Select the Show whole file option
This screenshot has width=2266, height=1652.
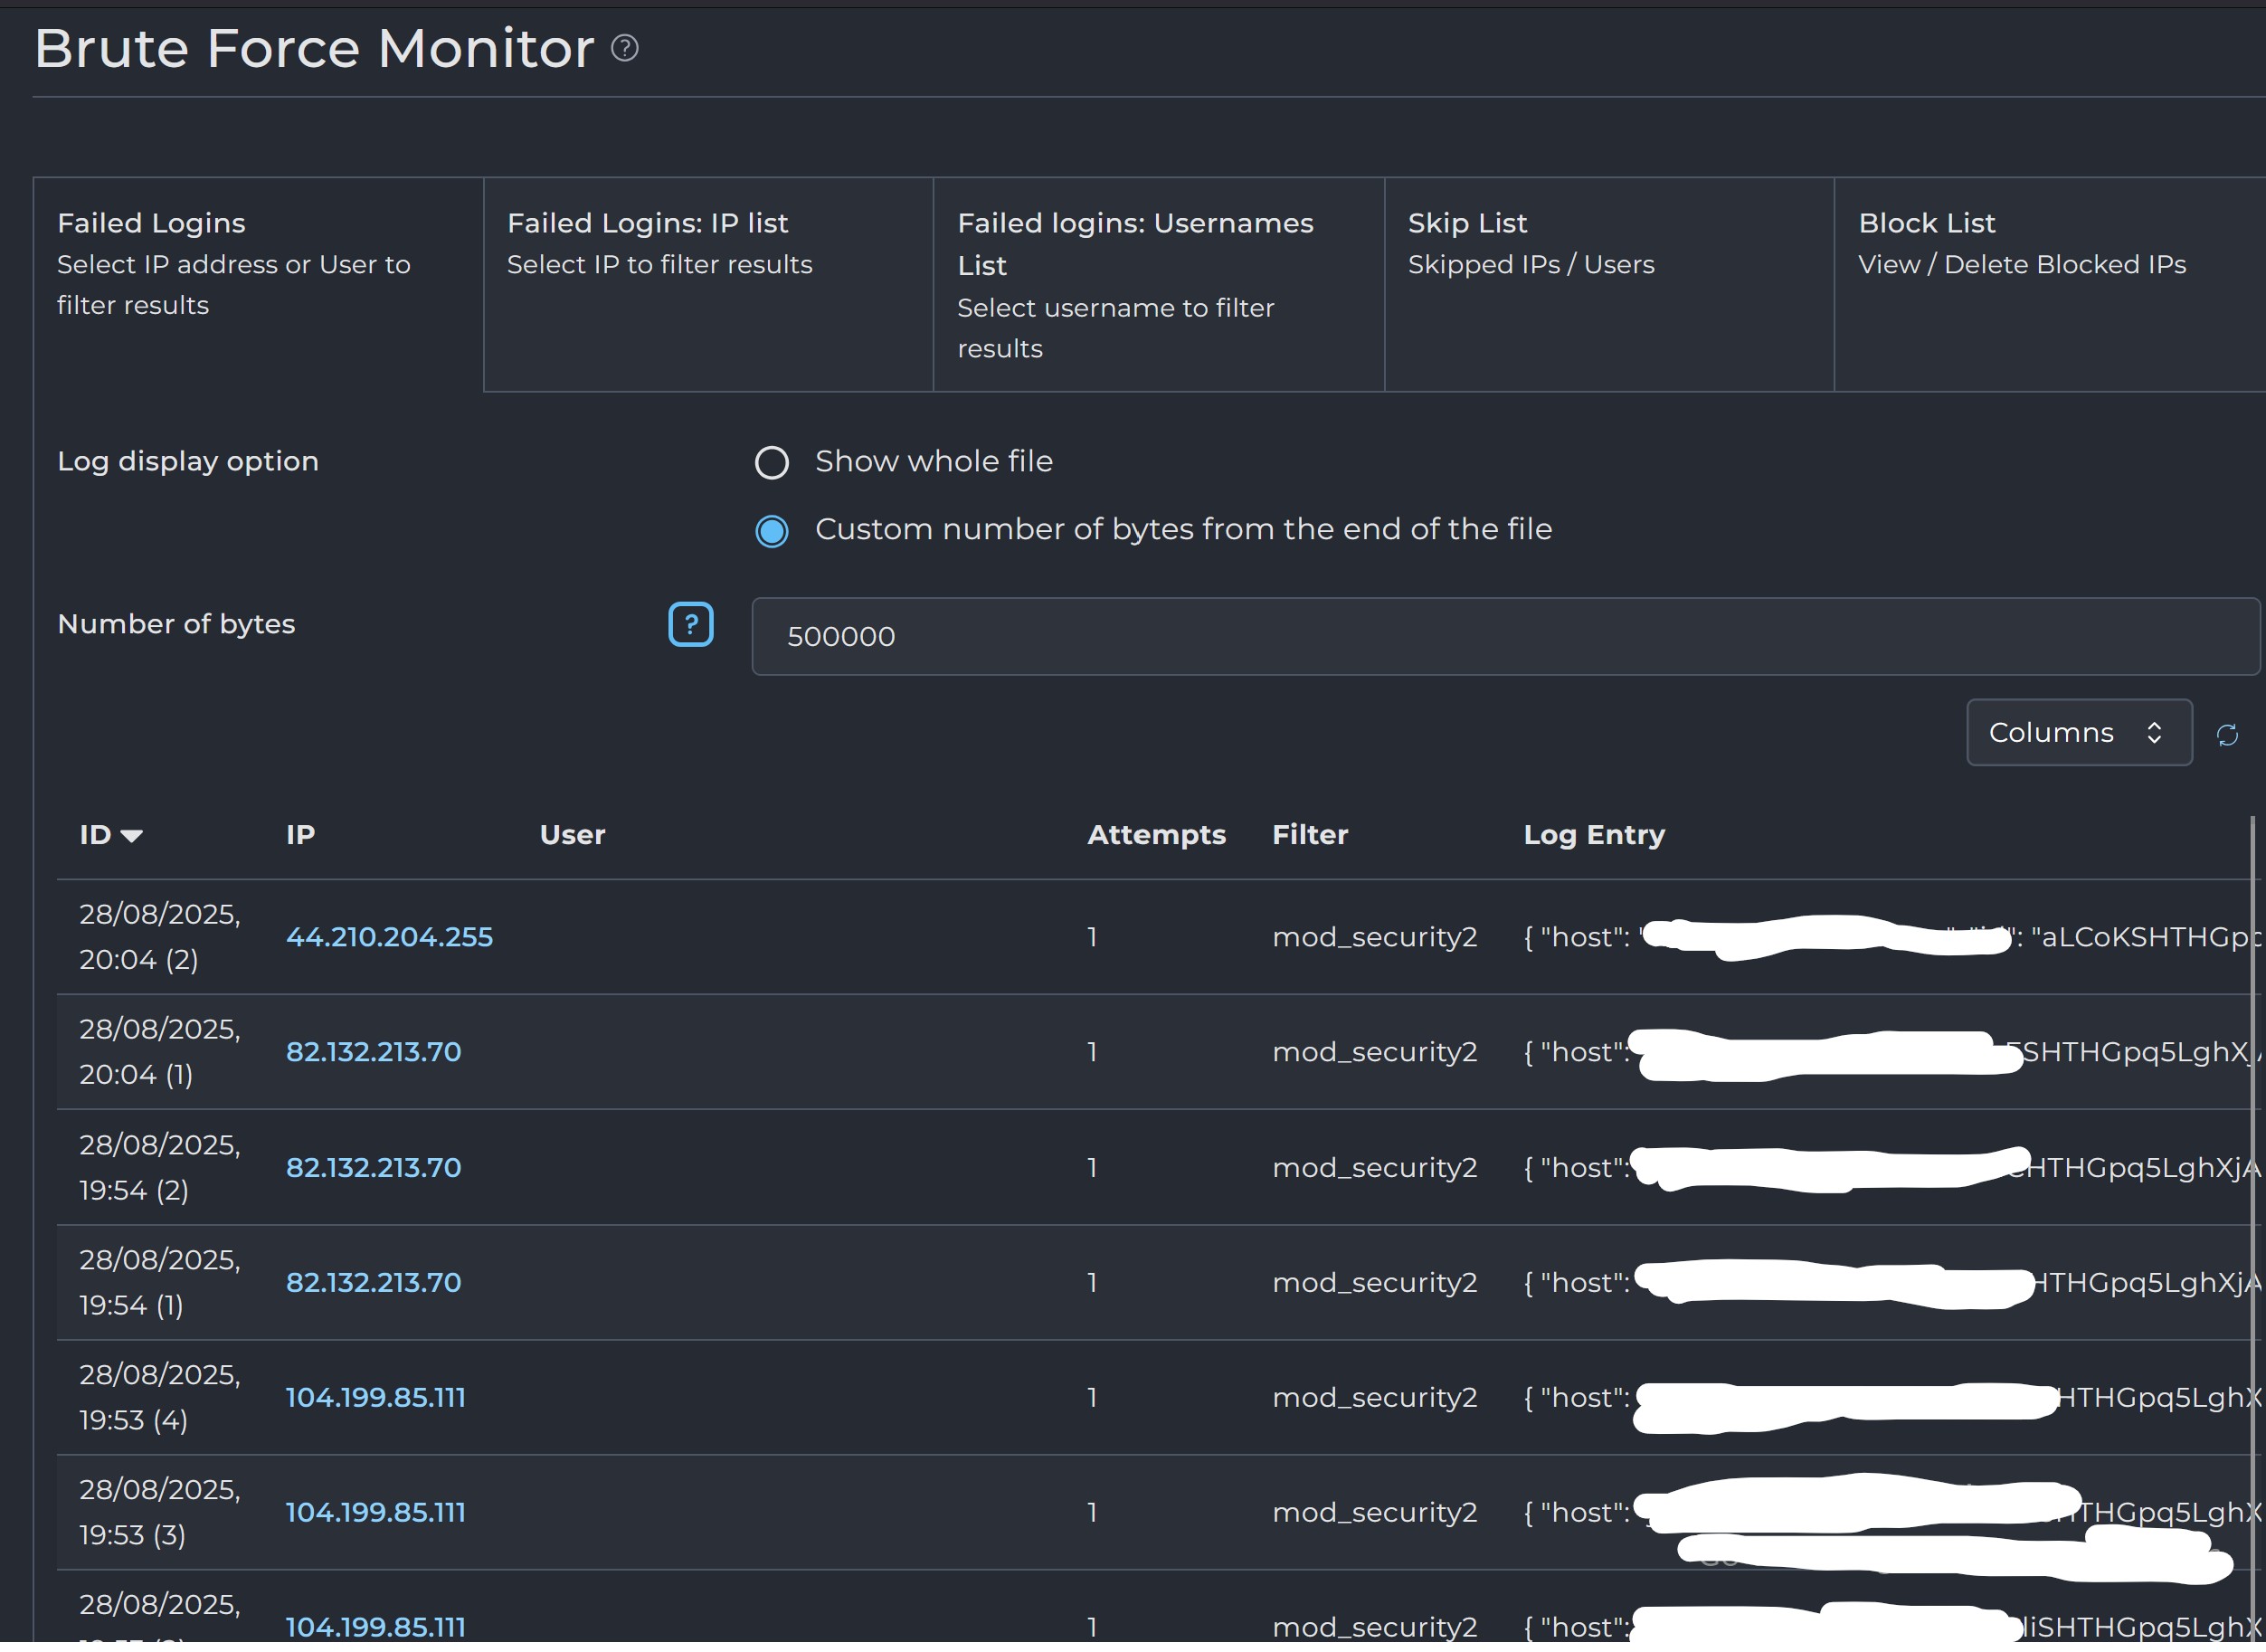click(771, 462)
